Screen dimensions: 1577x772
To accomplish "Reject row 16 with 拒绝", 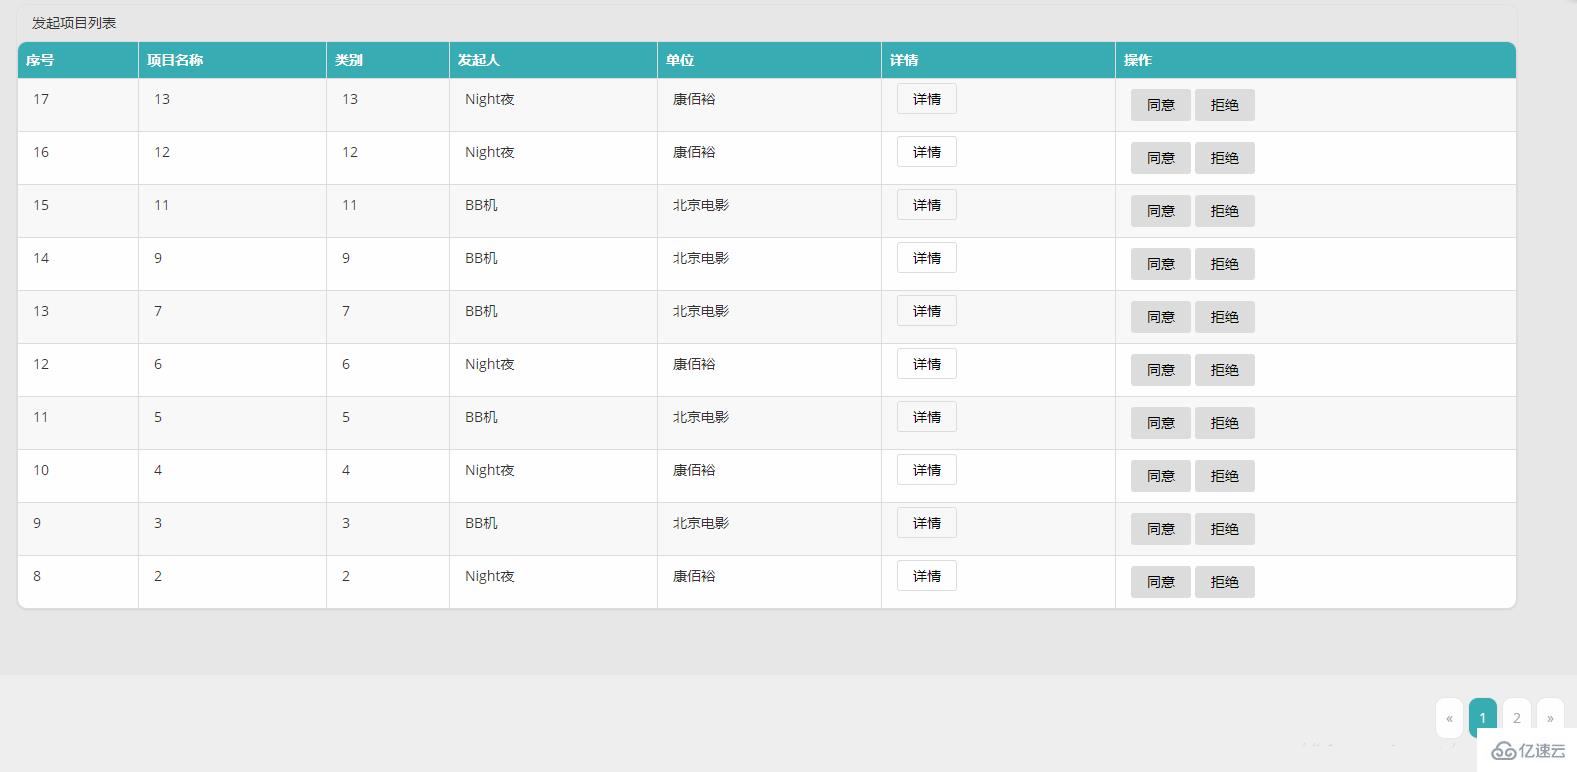I will [x=1224, y=158].
